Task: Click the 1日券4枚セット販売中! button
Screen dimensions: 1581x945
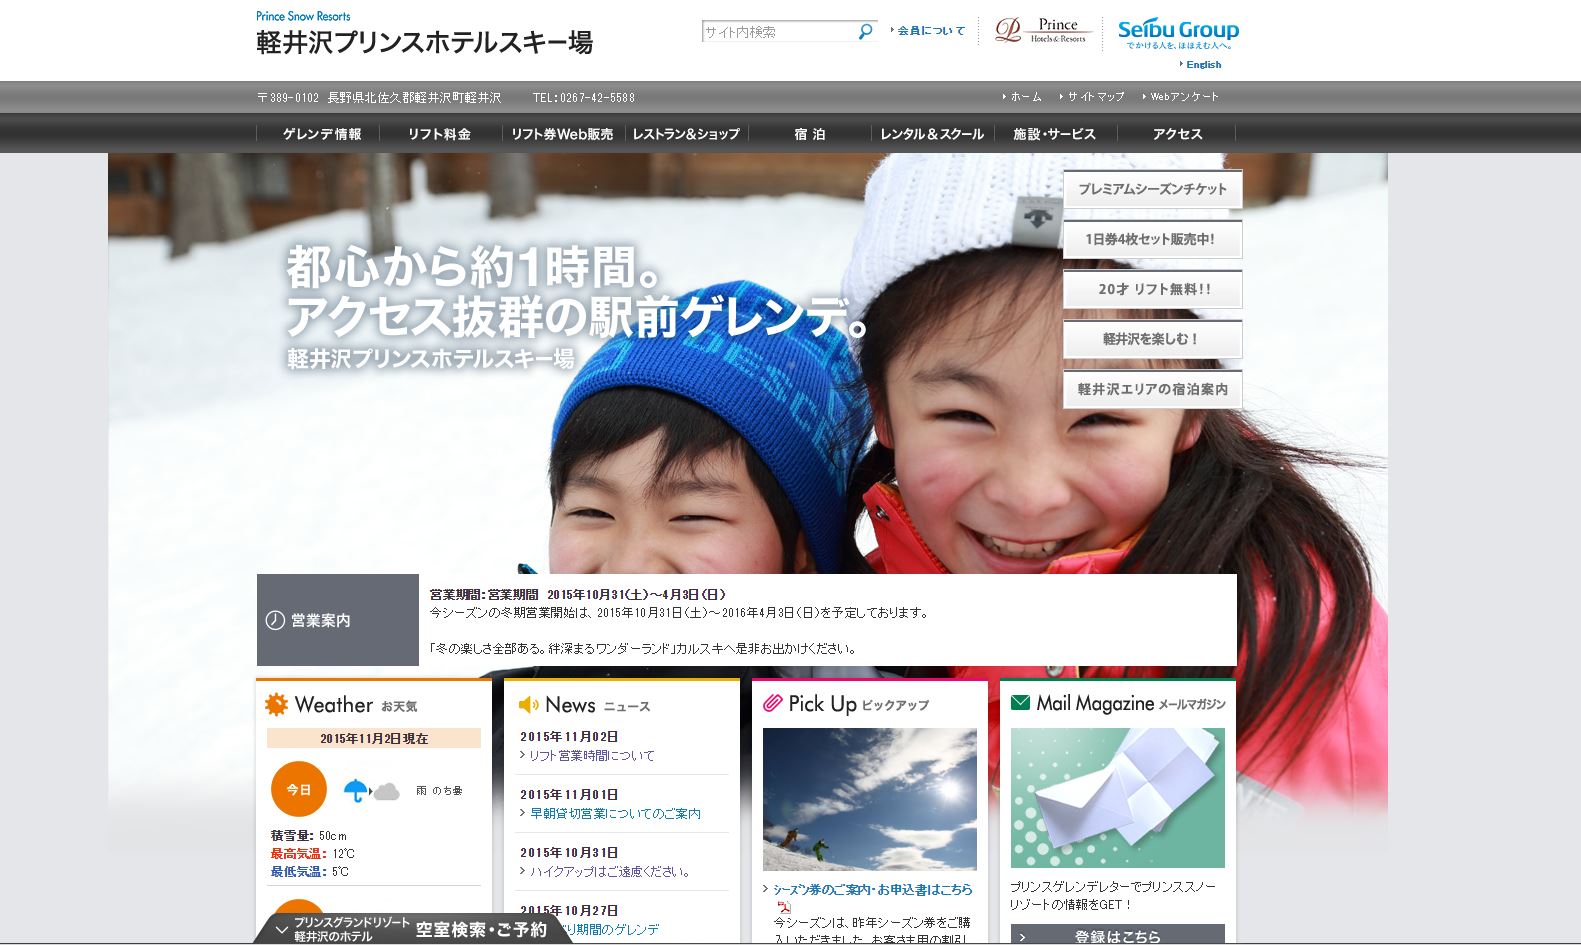Action: point(1152,239)
